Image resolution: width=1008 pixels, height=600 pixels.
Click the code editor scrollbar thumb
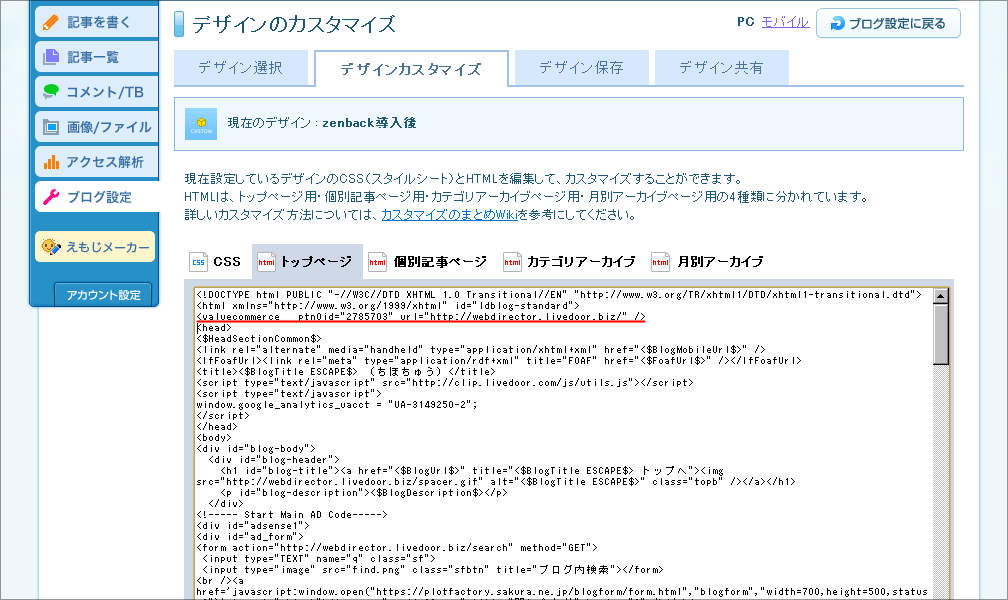tap(940, 334)
